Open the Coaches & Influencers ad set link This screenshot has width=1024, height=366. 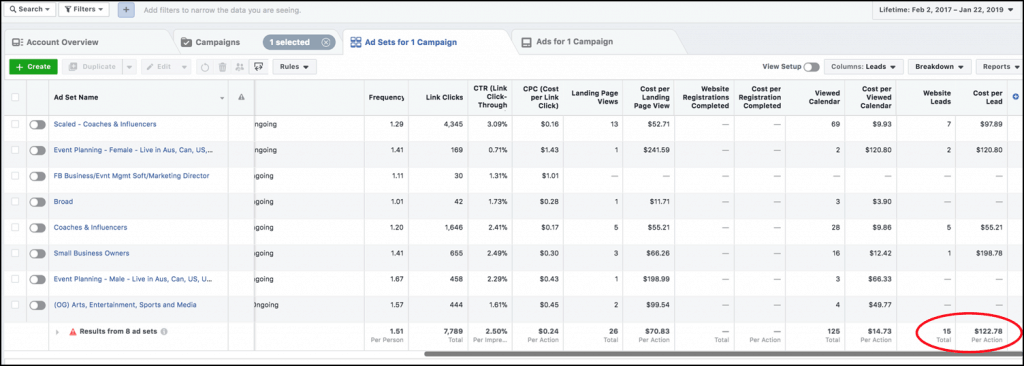(90, 227)
